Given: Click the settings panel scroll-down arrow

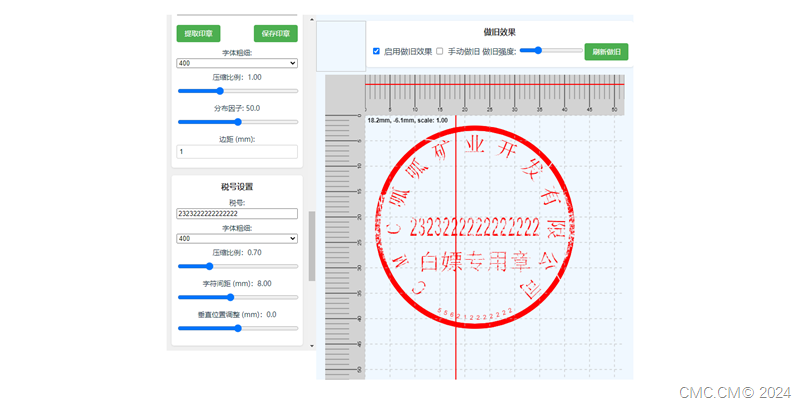Looking at the screenshot, I should [x=312, y=346].
